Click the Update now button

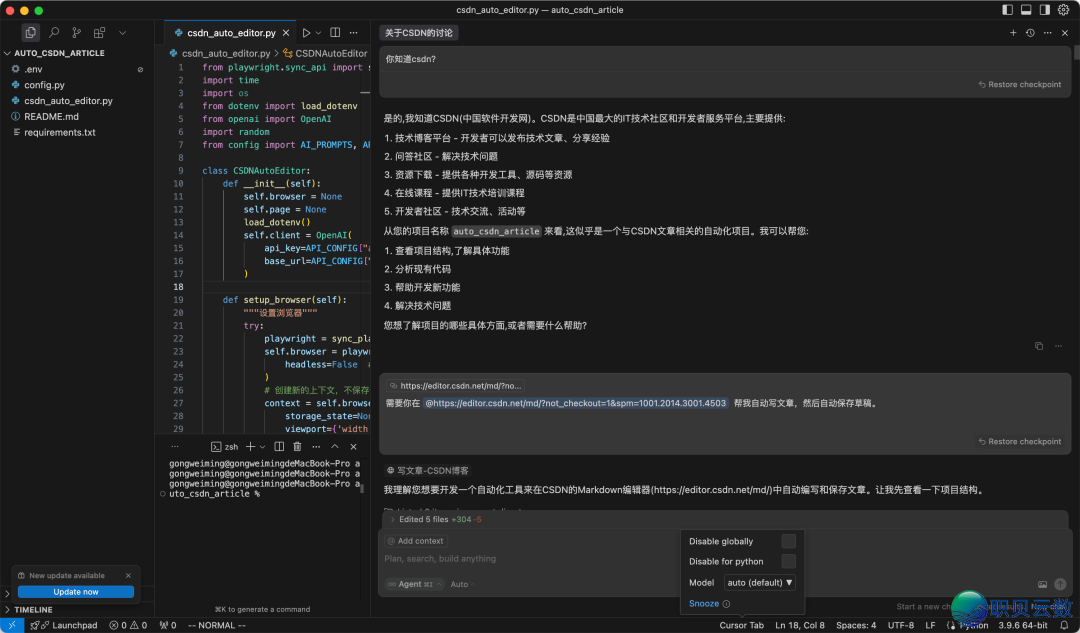click(x=76, y=592)
